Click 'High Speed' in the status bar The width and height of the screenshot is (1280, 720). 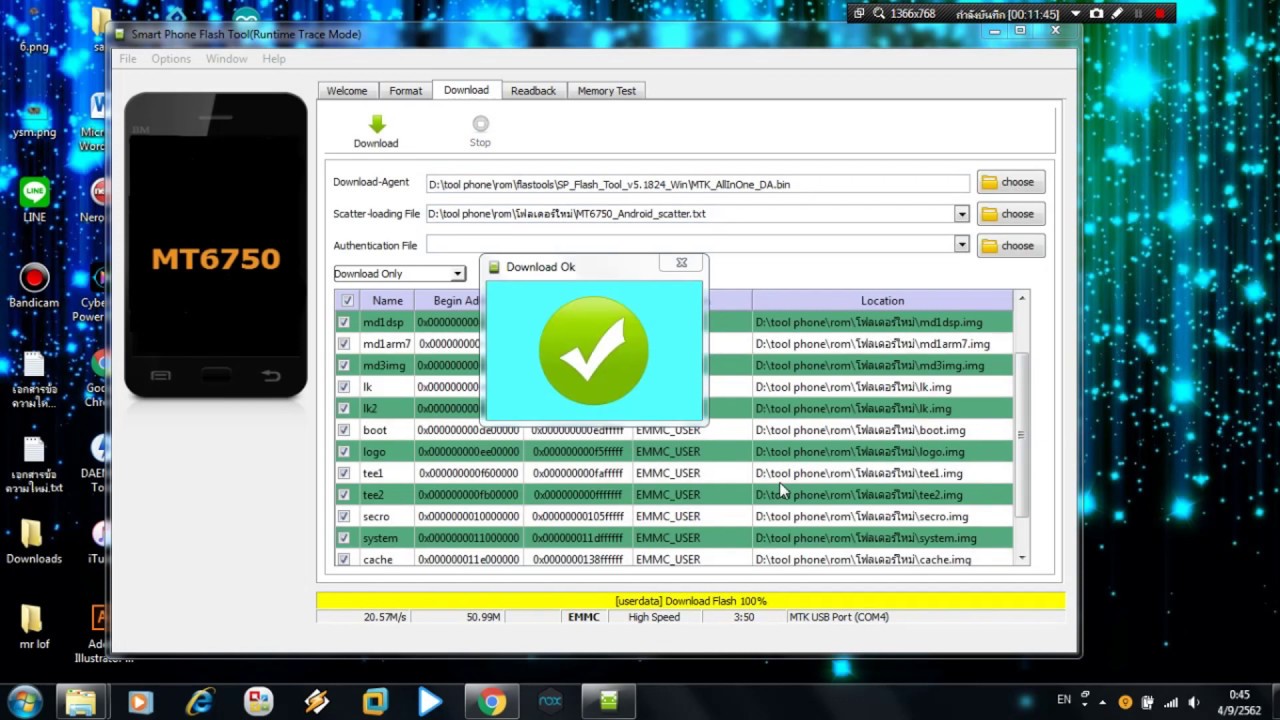pyautogui.click(x=654, y=617)
